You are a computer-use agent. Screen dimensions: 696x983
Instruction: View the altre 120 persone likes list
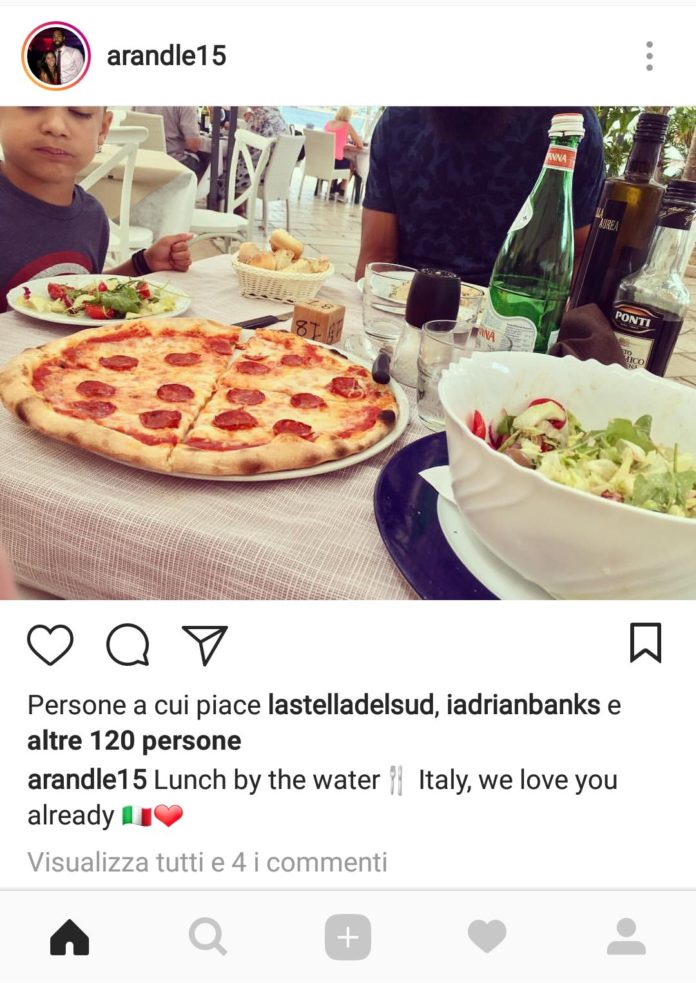[x=134, y=741]
